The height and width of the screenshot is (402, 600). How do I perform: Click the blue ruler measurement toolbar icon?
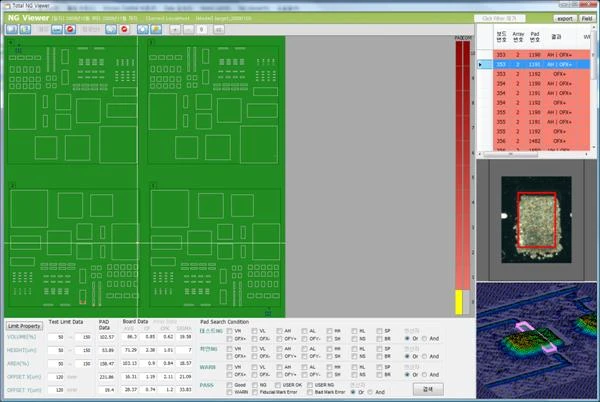pos(57,29)
